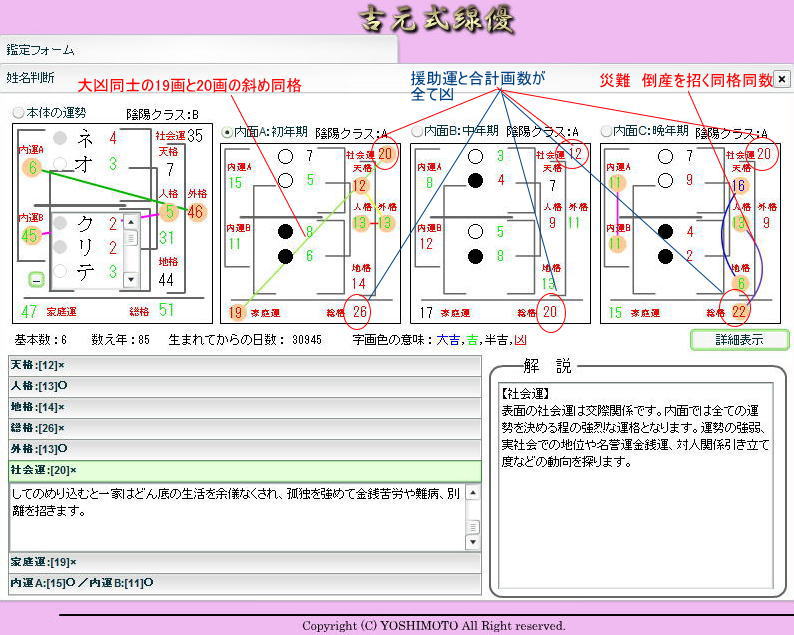Click scroll-down arrow in 社会運 description text
This screenshot has height=635, width=794.
(474, 543)
